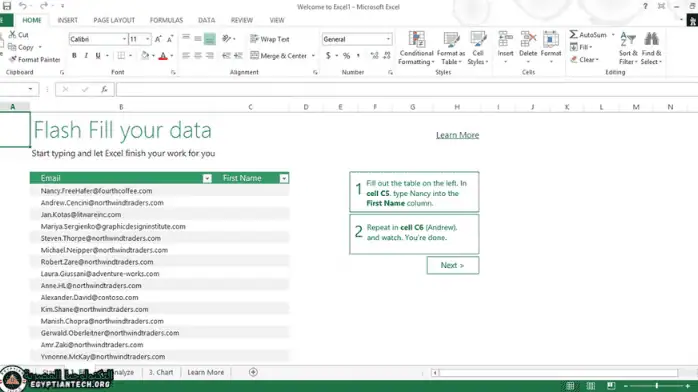698x392 pixels.
Task: Center text horizontally
Action: tap(198, 56)
